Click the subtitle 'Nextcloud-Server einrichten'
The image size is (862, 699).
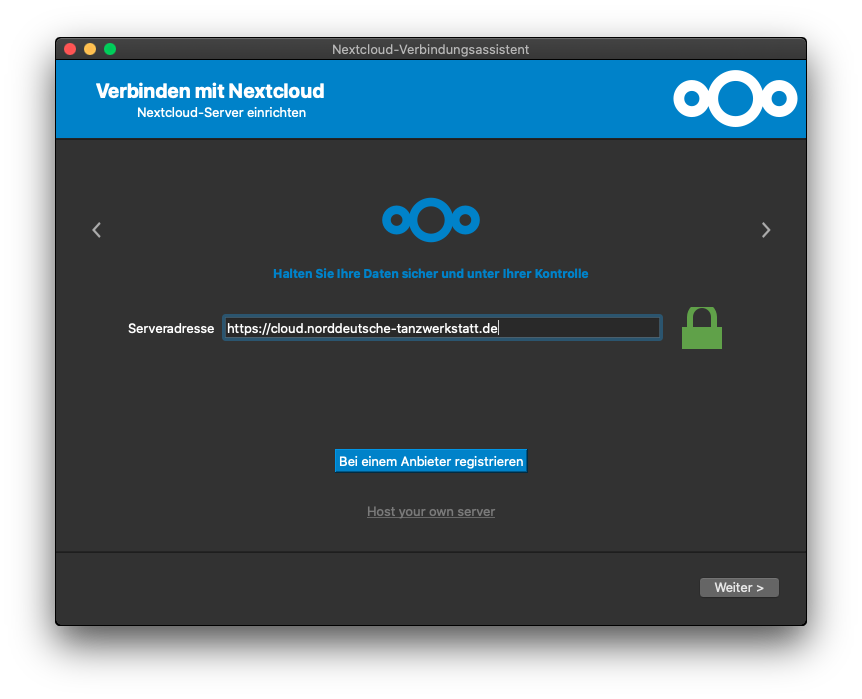click(222, 113)
